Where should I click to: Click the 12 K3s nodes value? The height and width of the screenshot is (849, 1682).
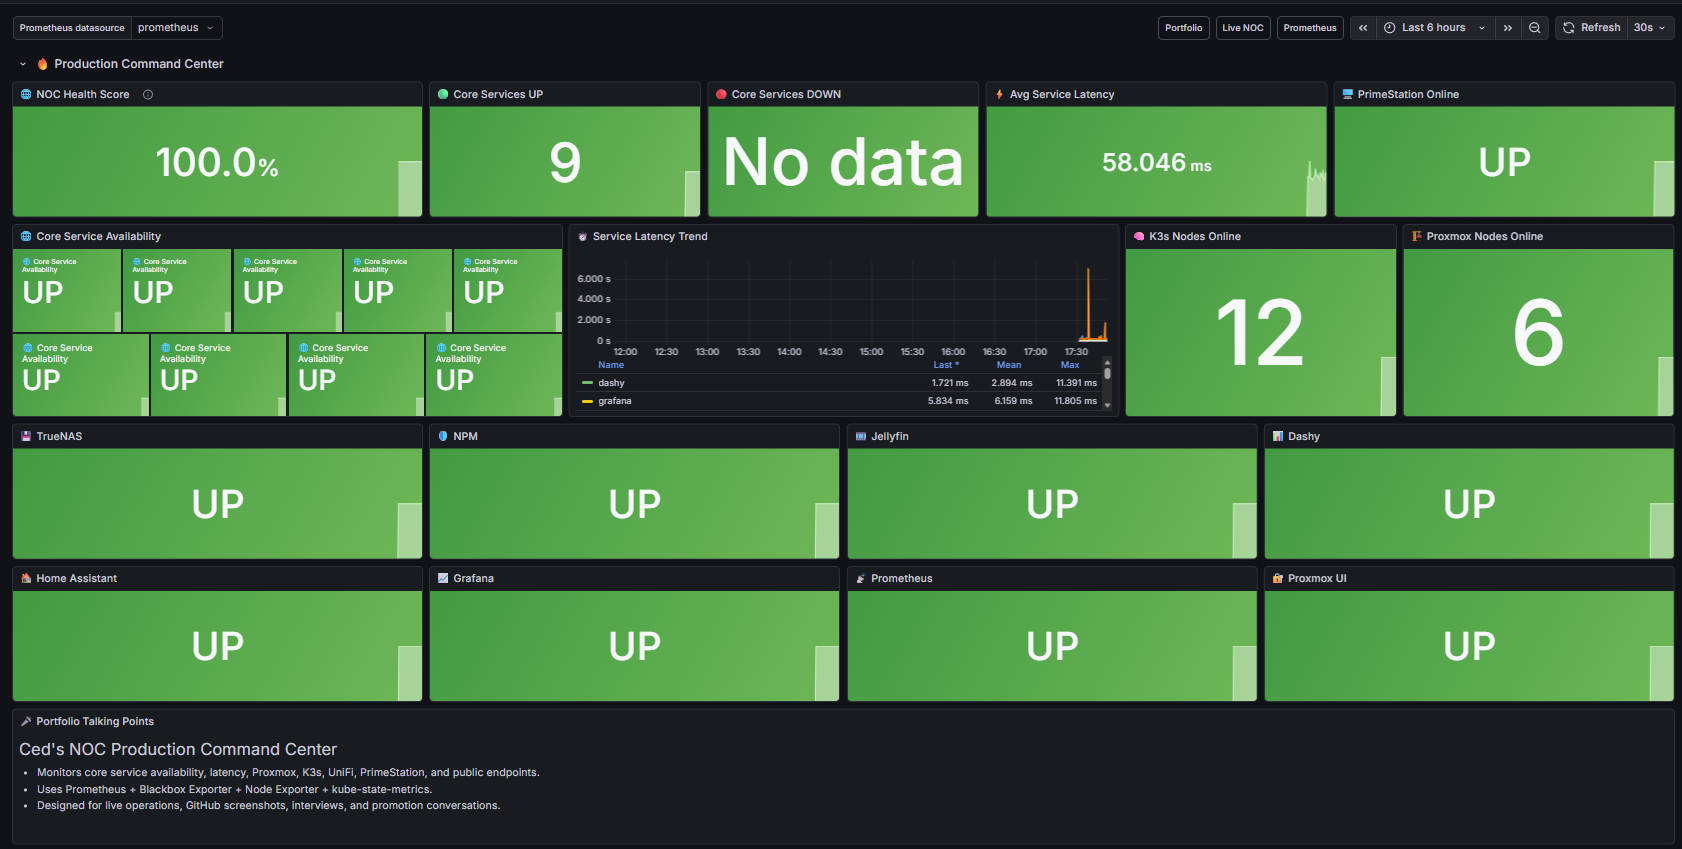[1260, 333]
